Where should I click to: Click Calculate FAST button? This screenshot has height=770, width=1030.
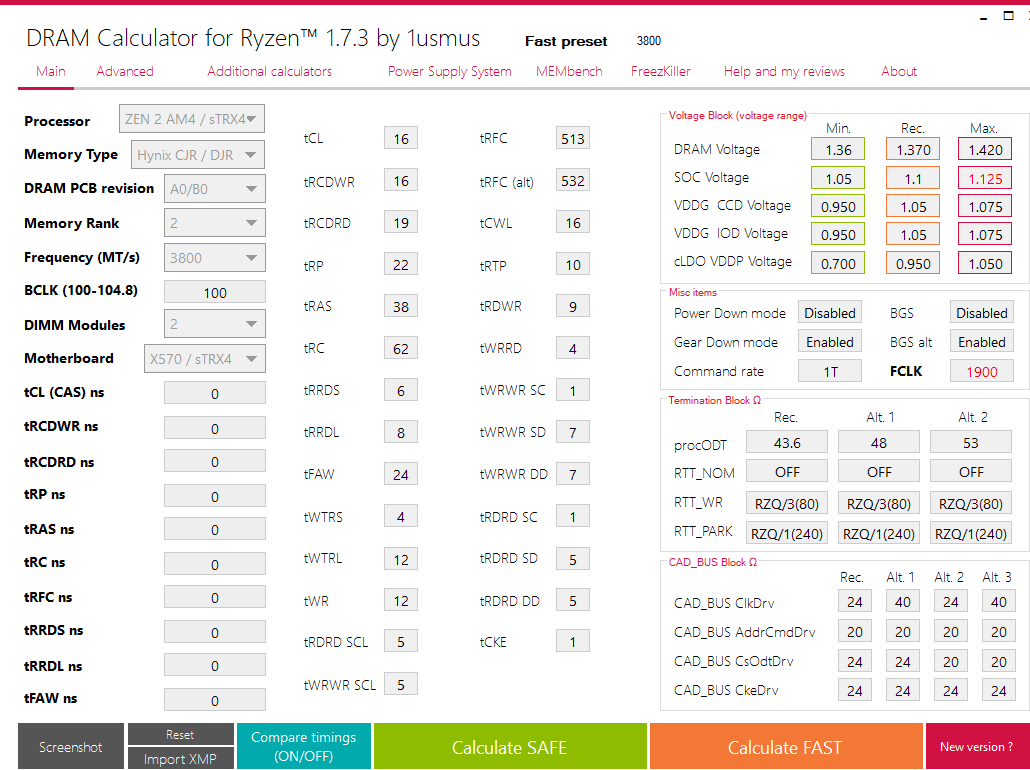click(785, 746)
